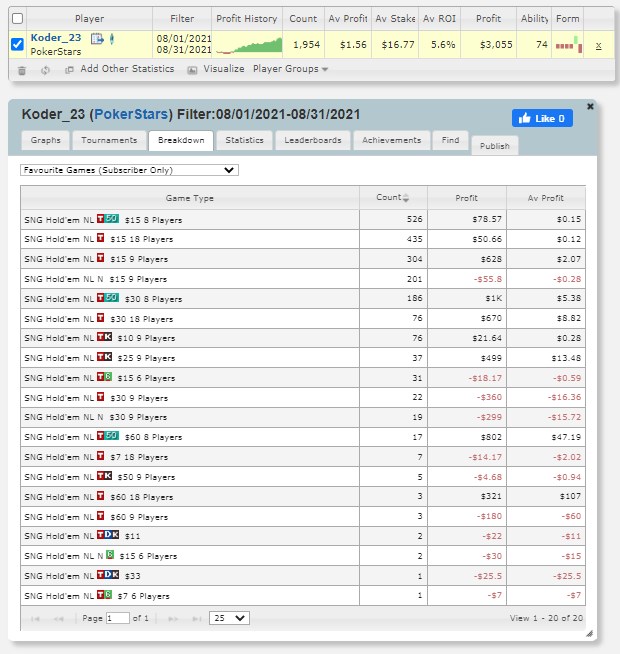This screenshot has width=620, height=654.
Task: Open the Publish tab
Action: (x=495, y=146)
